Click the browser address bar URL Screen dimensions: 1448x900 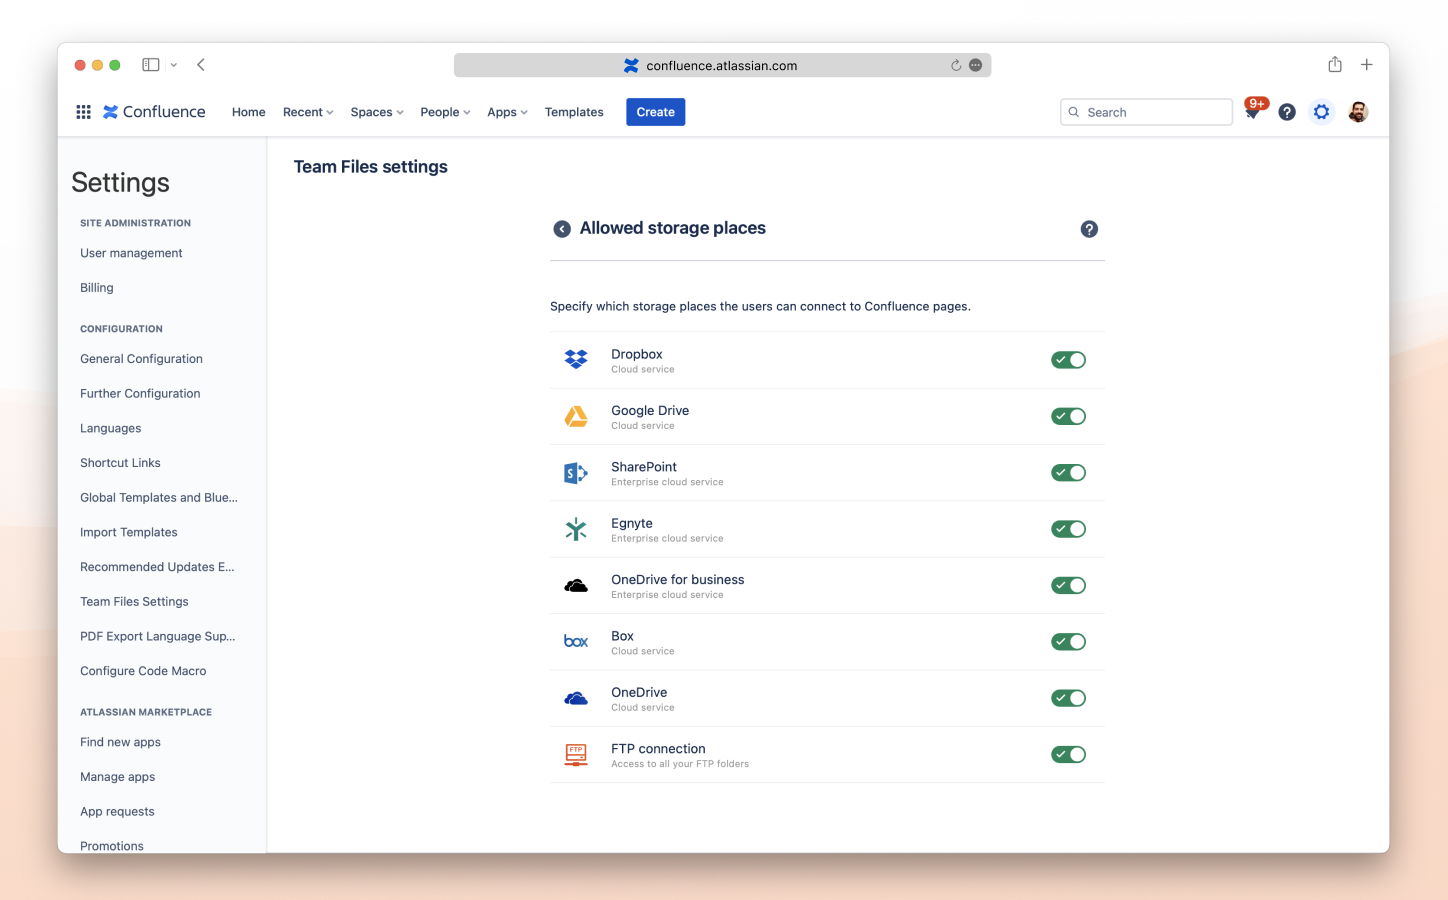(x=721, y=66)
